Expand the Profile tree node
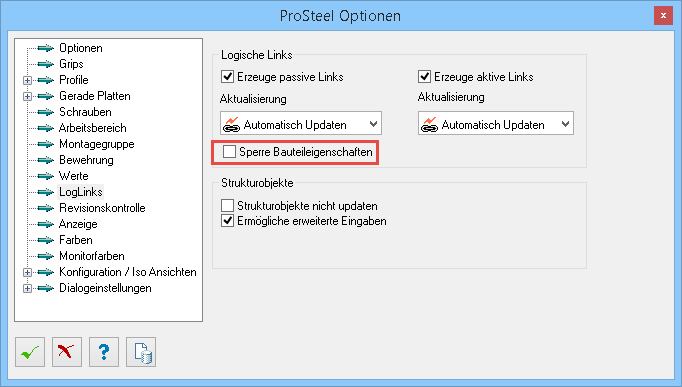The height and width of the screenshot is (387, 682). [x=27, y=80]
